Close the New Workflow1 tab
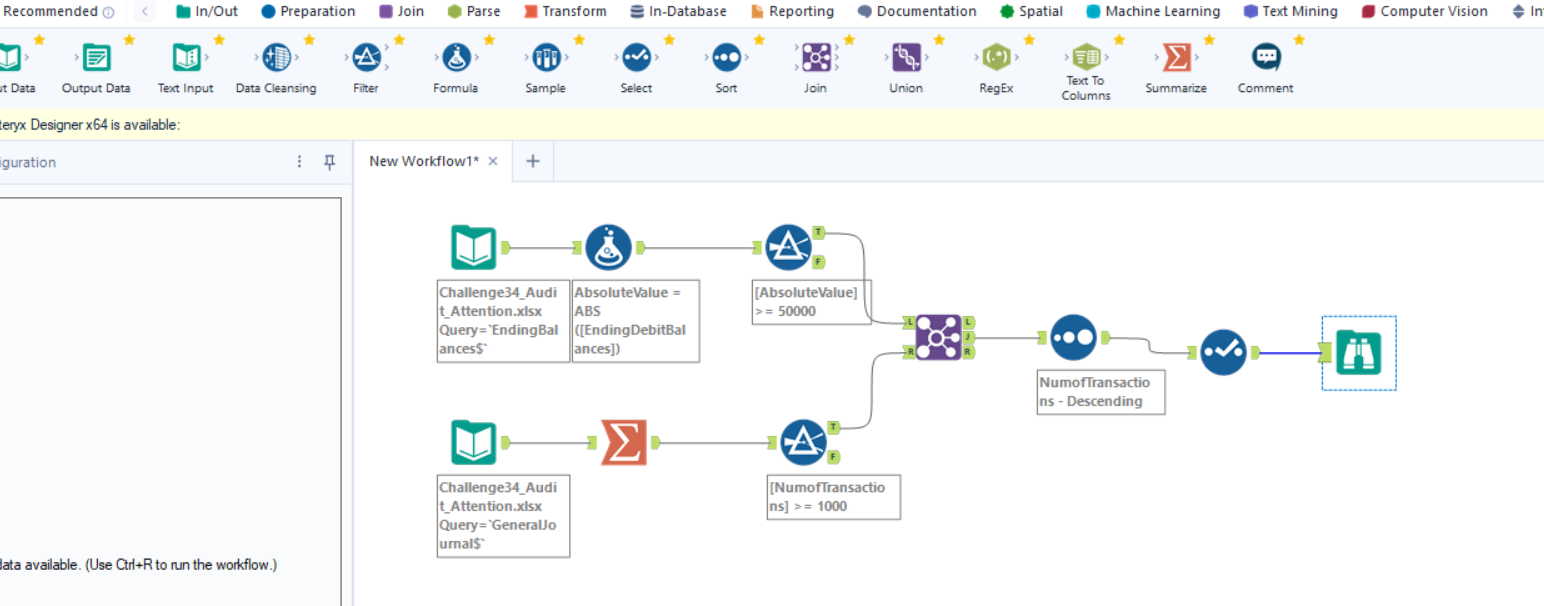The height and width of the screenshot is (606, 1544). click(493, 161)
